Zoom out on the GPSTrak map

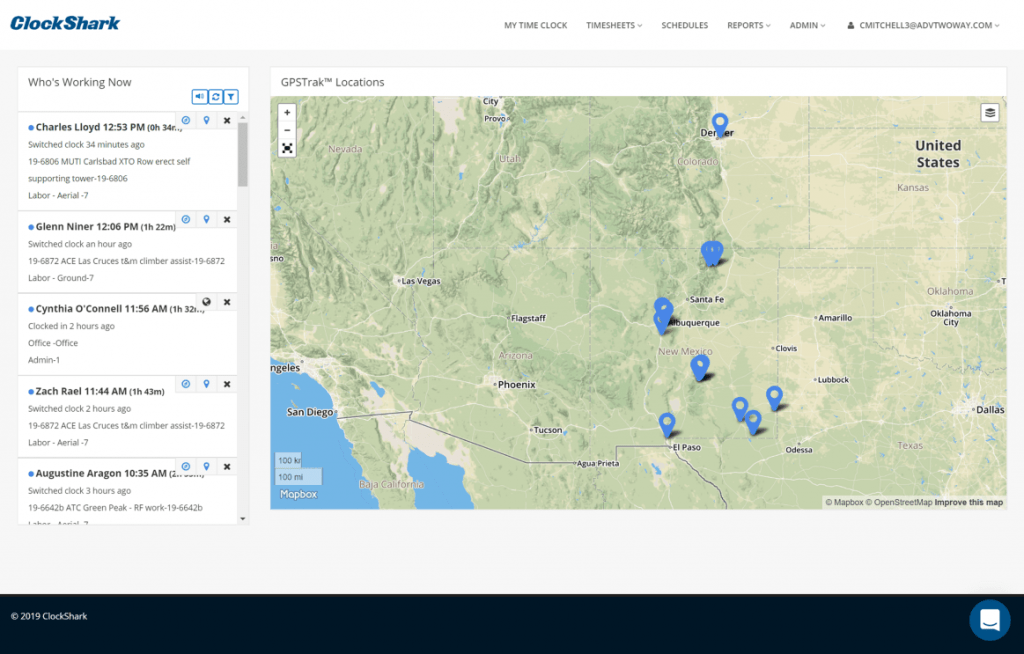click(x=287, y=130)
